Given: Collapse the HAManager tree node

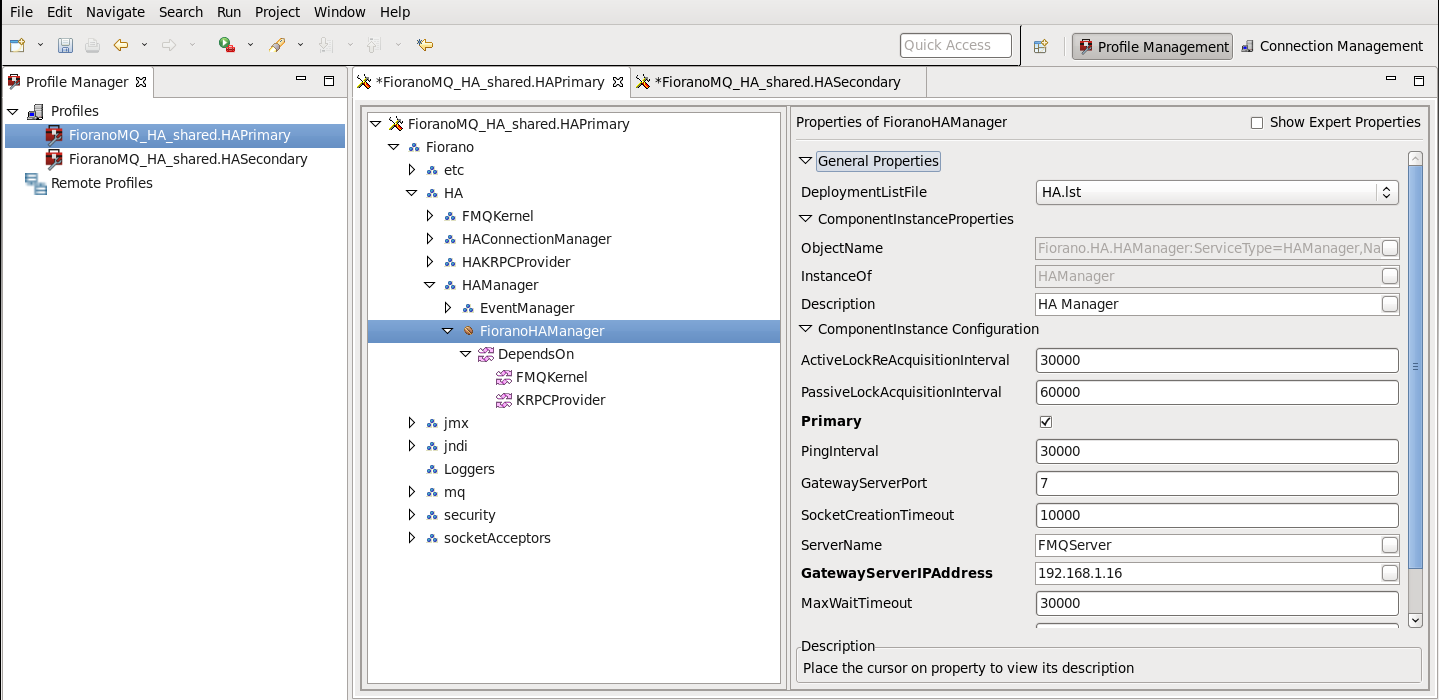Looking at the screenshot, I should 430,285.
